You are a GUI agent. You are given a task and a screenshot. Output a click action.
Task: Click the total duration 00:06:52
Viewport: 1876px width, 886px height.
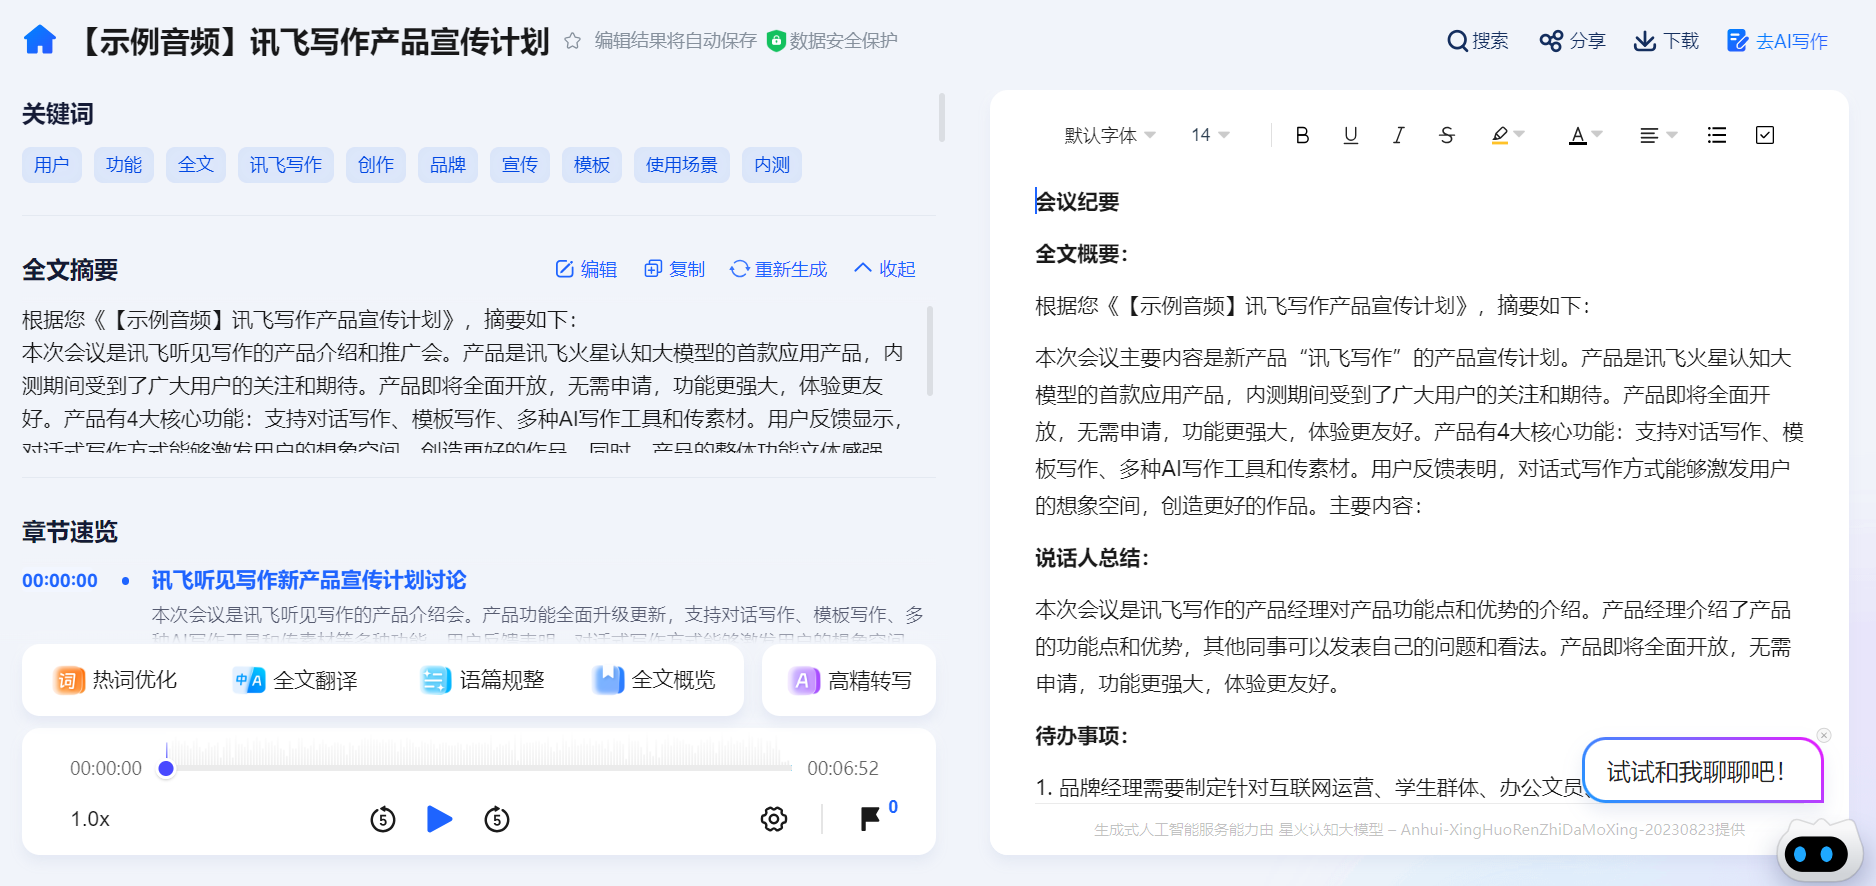click(843, 768)
